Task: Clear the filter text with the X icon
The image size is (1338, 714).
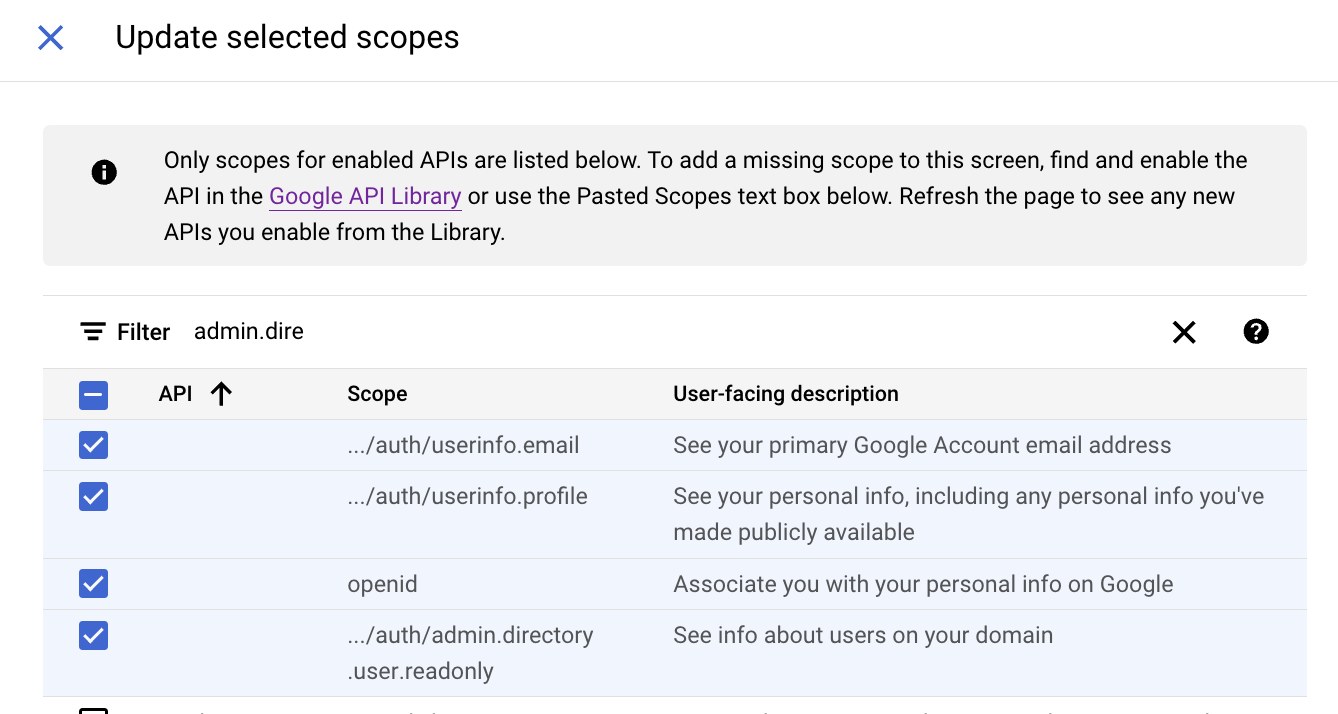Action: coord(1184,332)
